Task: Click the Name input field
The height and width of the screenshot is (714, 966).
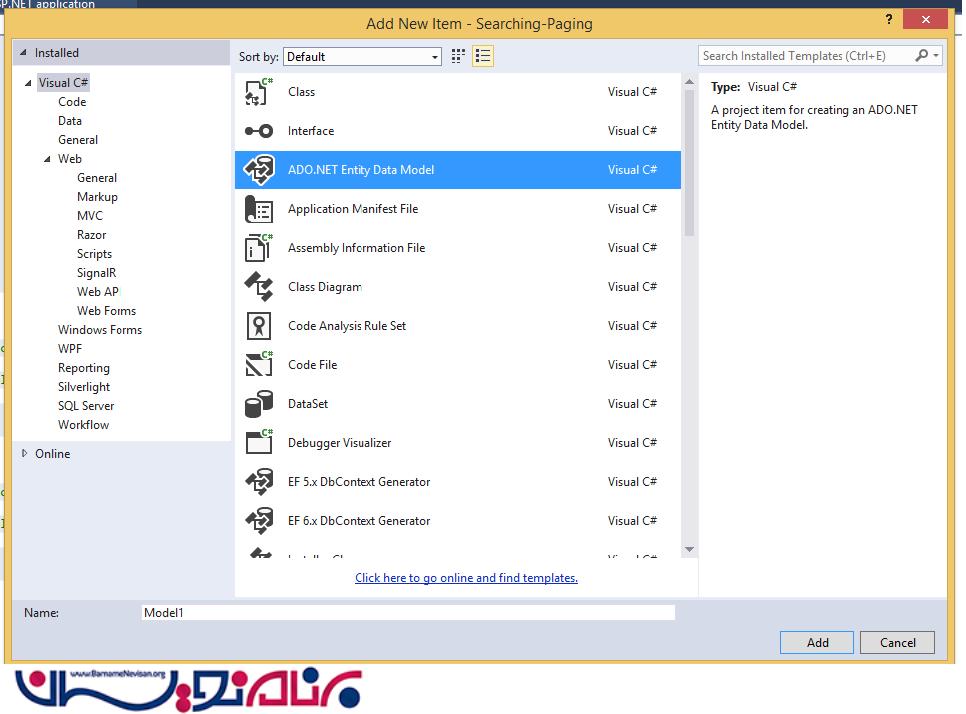Action: (408, 613)
